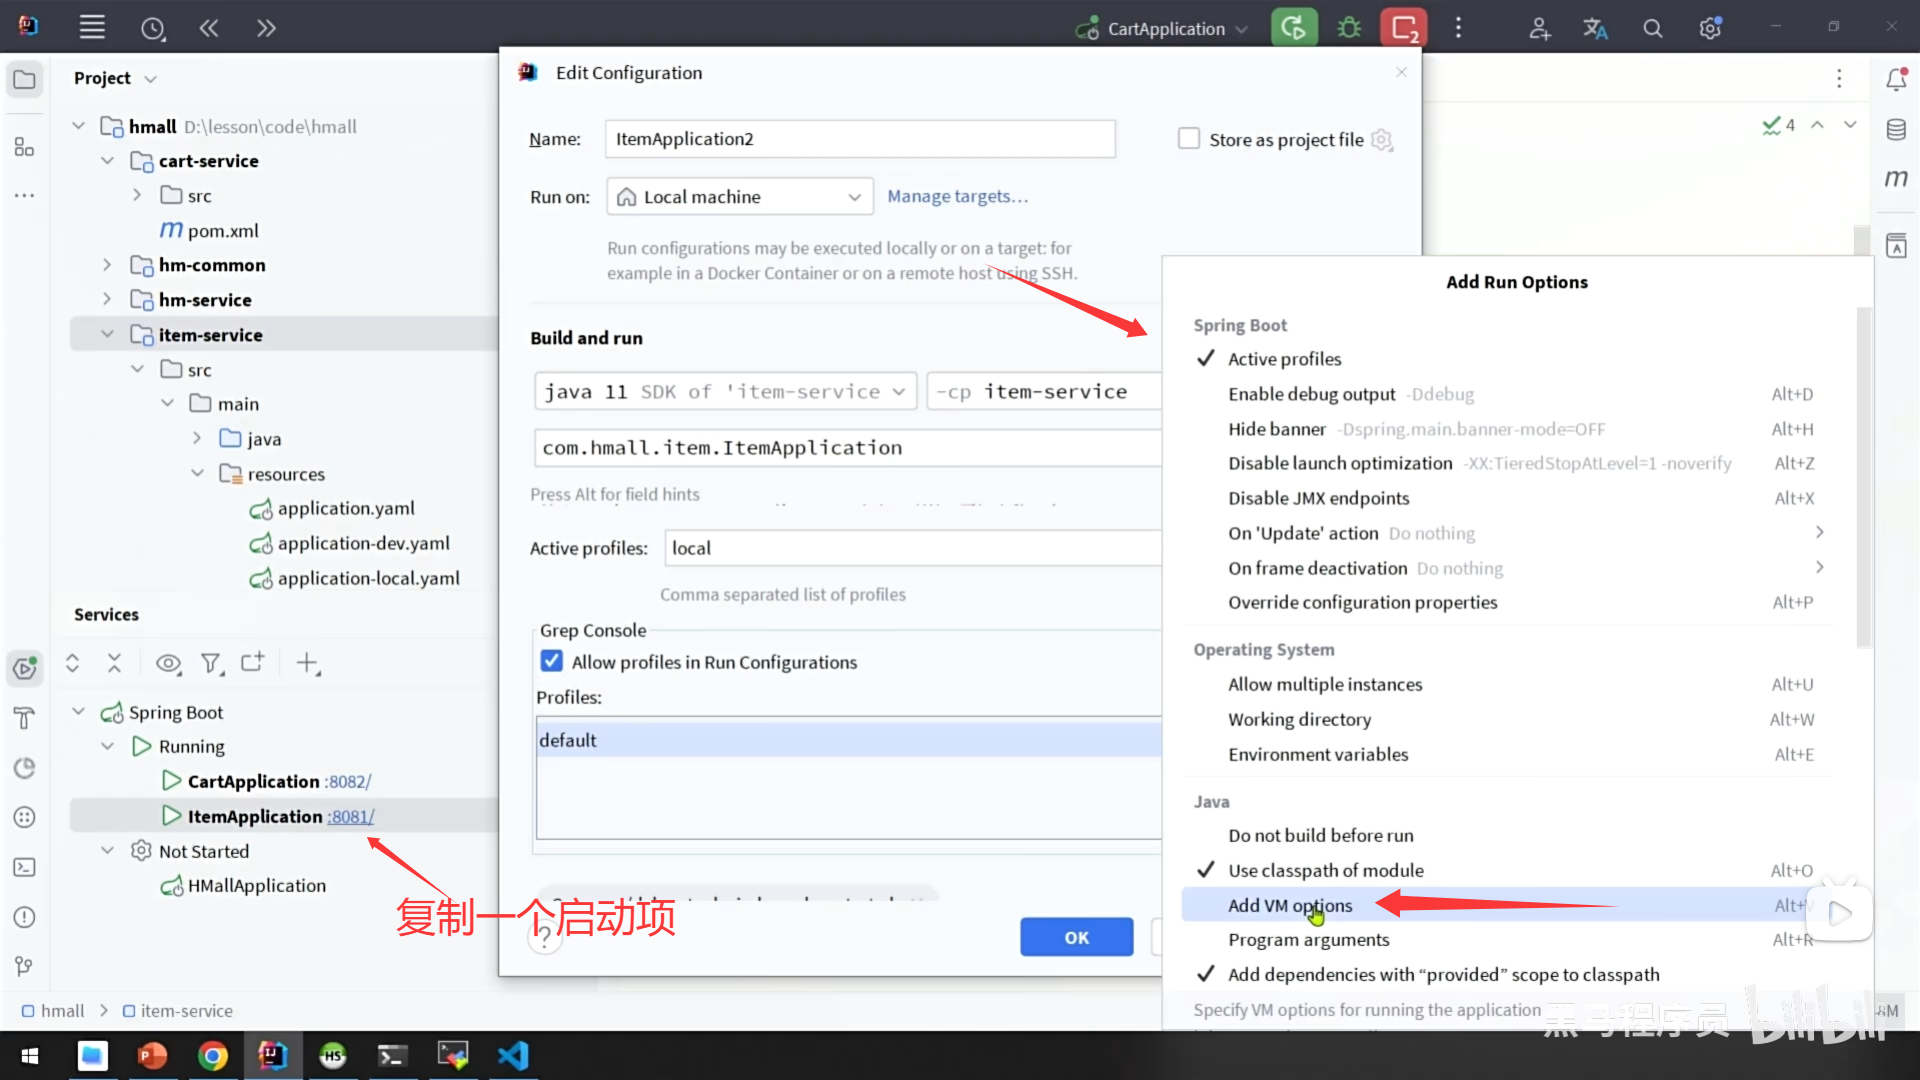Click the Services filter funnel icon
Image resolution: width=1920 pixels, height=1080 pixels.
pos(210,663)
